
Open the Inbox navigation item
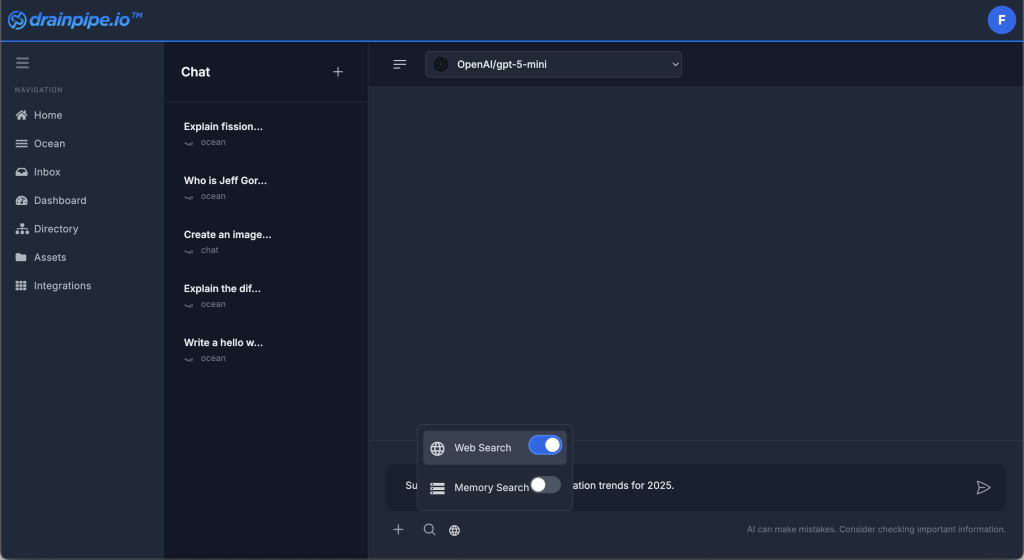tap(47, 172)
